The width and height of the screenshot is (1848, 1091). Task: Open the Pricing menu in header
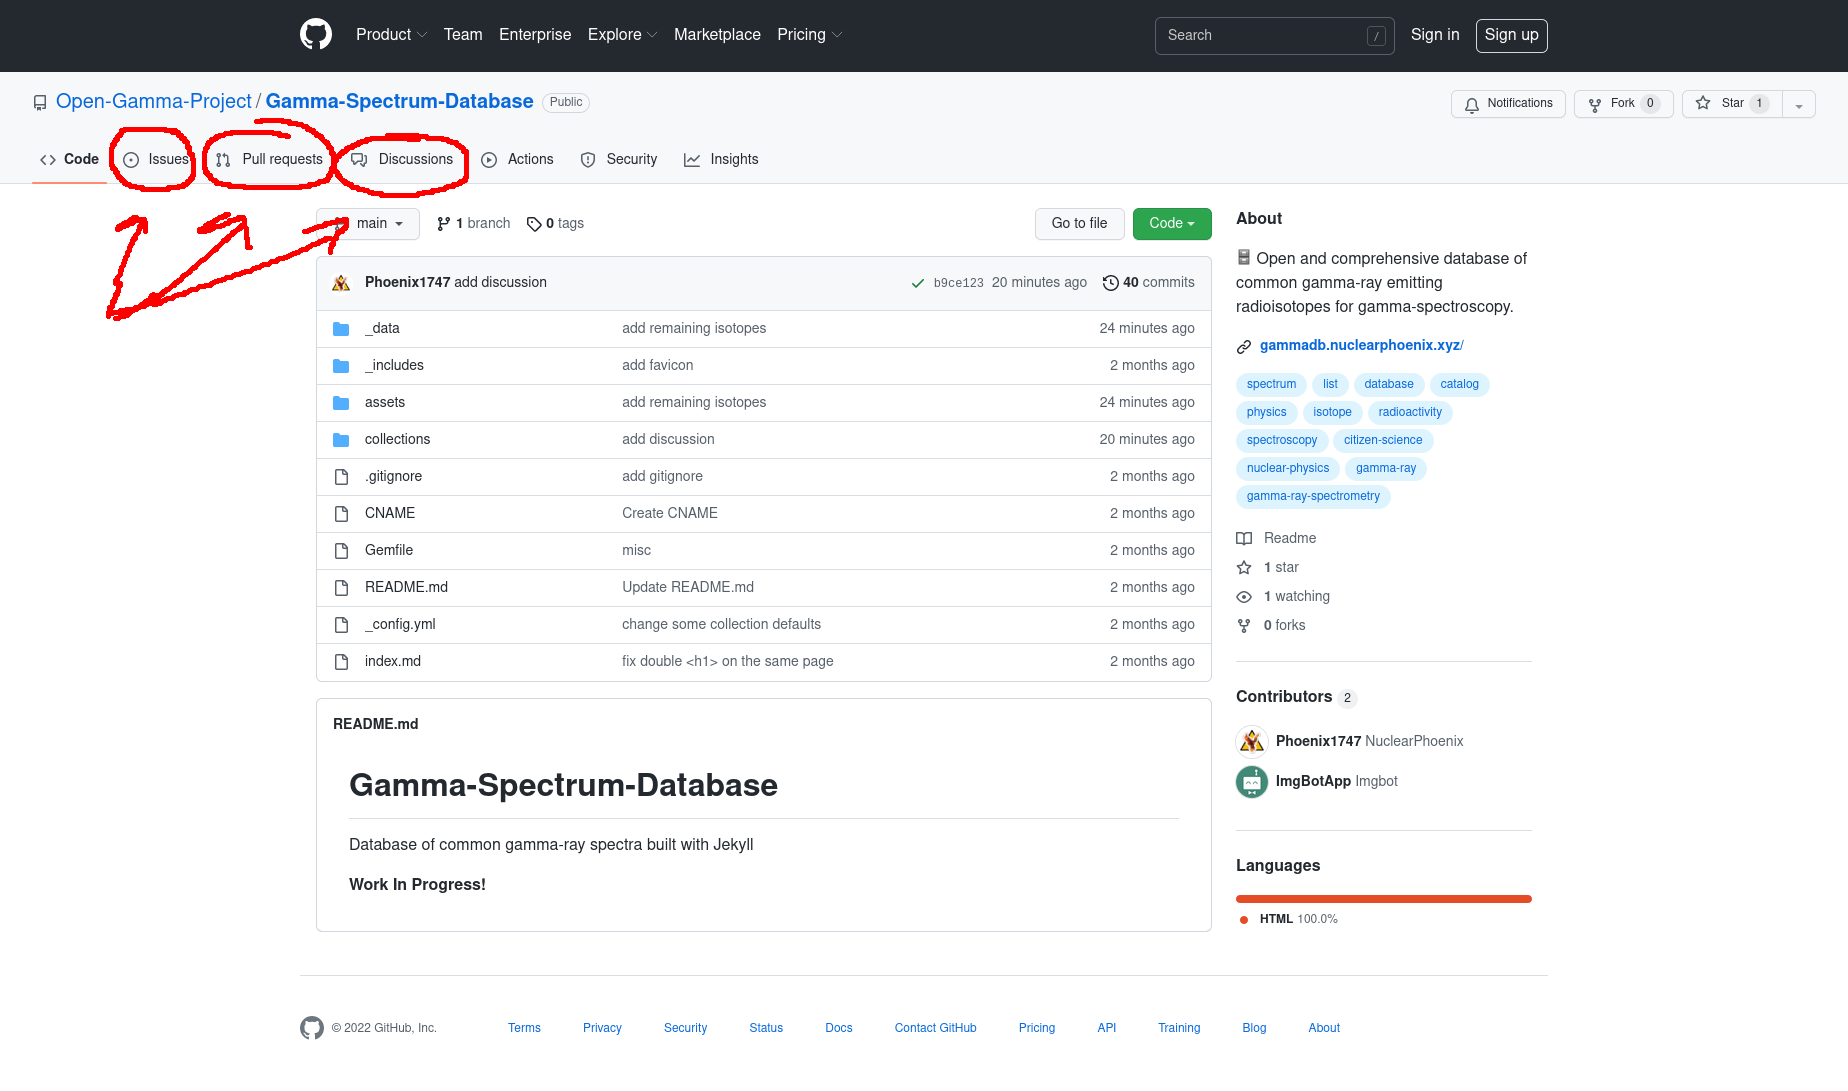point(810,35)
